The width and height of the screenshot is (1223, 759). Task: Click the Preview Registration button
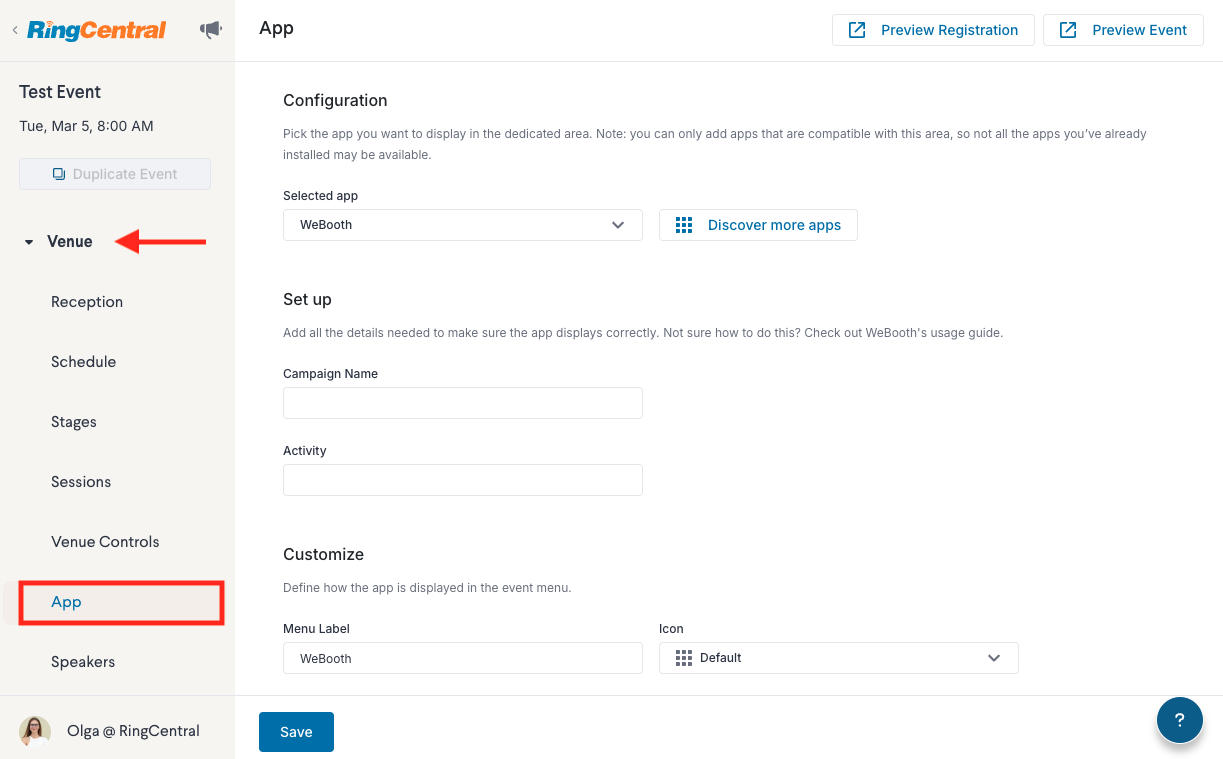933,30
